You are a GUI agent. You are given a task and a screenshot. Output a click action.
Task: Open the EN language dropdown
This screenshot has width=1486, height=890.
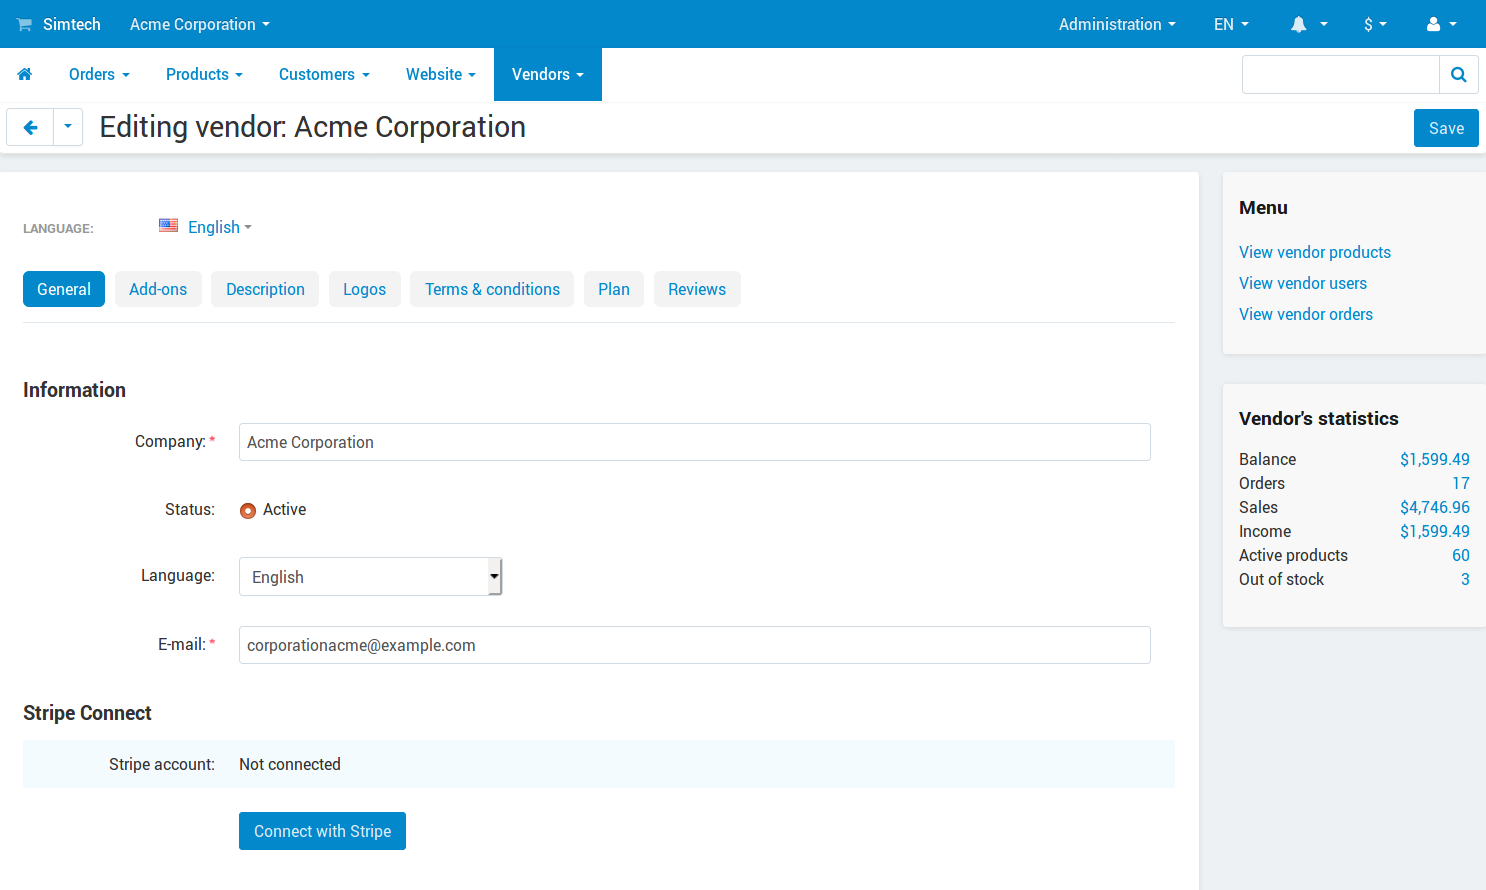pos(1231,24)
